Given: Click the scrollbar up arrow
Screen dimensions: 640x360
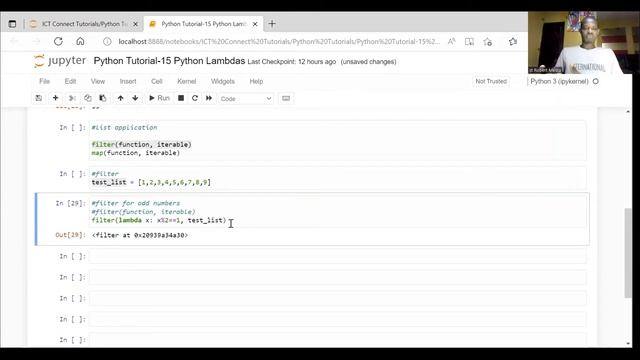Looking at the screenshot, I should (628, 111).
